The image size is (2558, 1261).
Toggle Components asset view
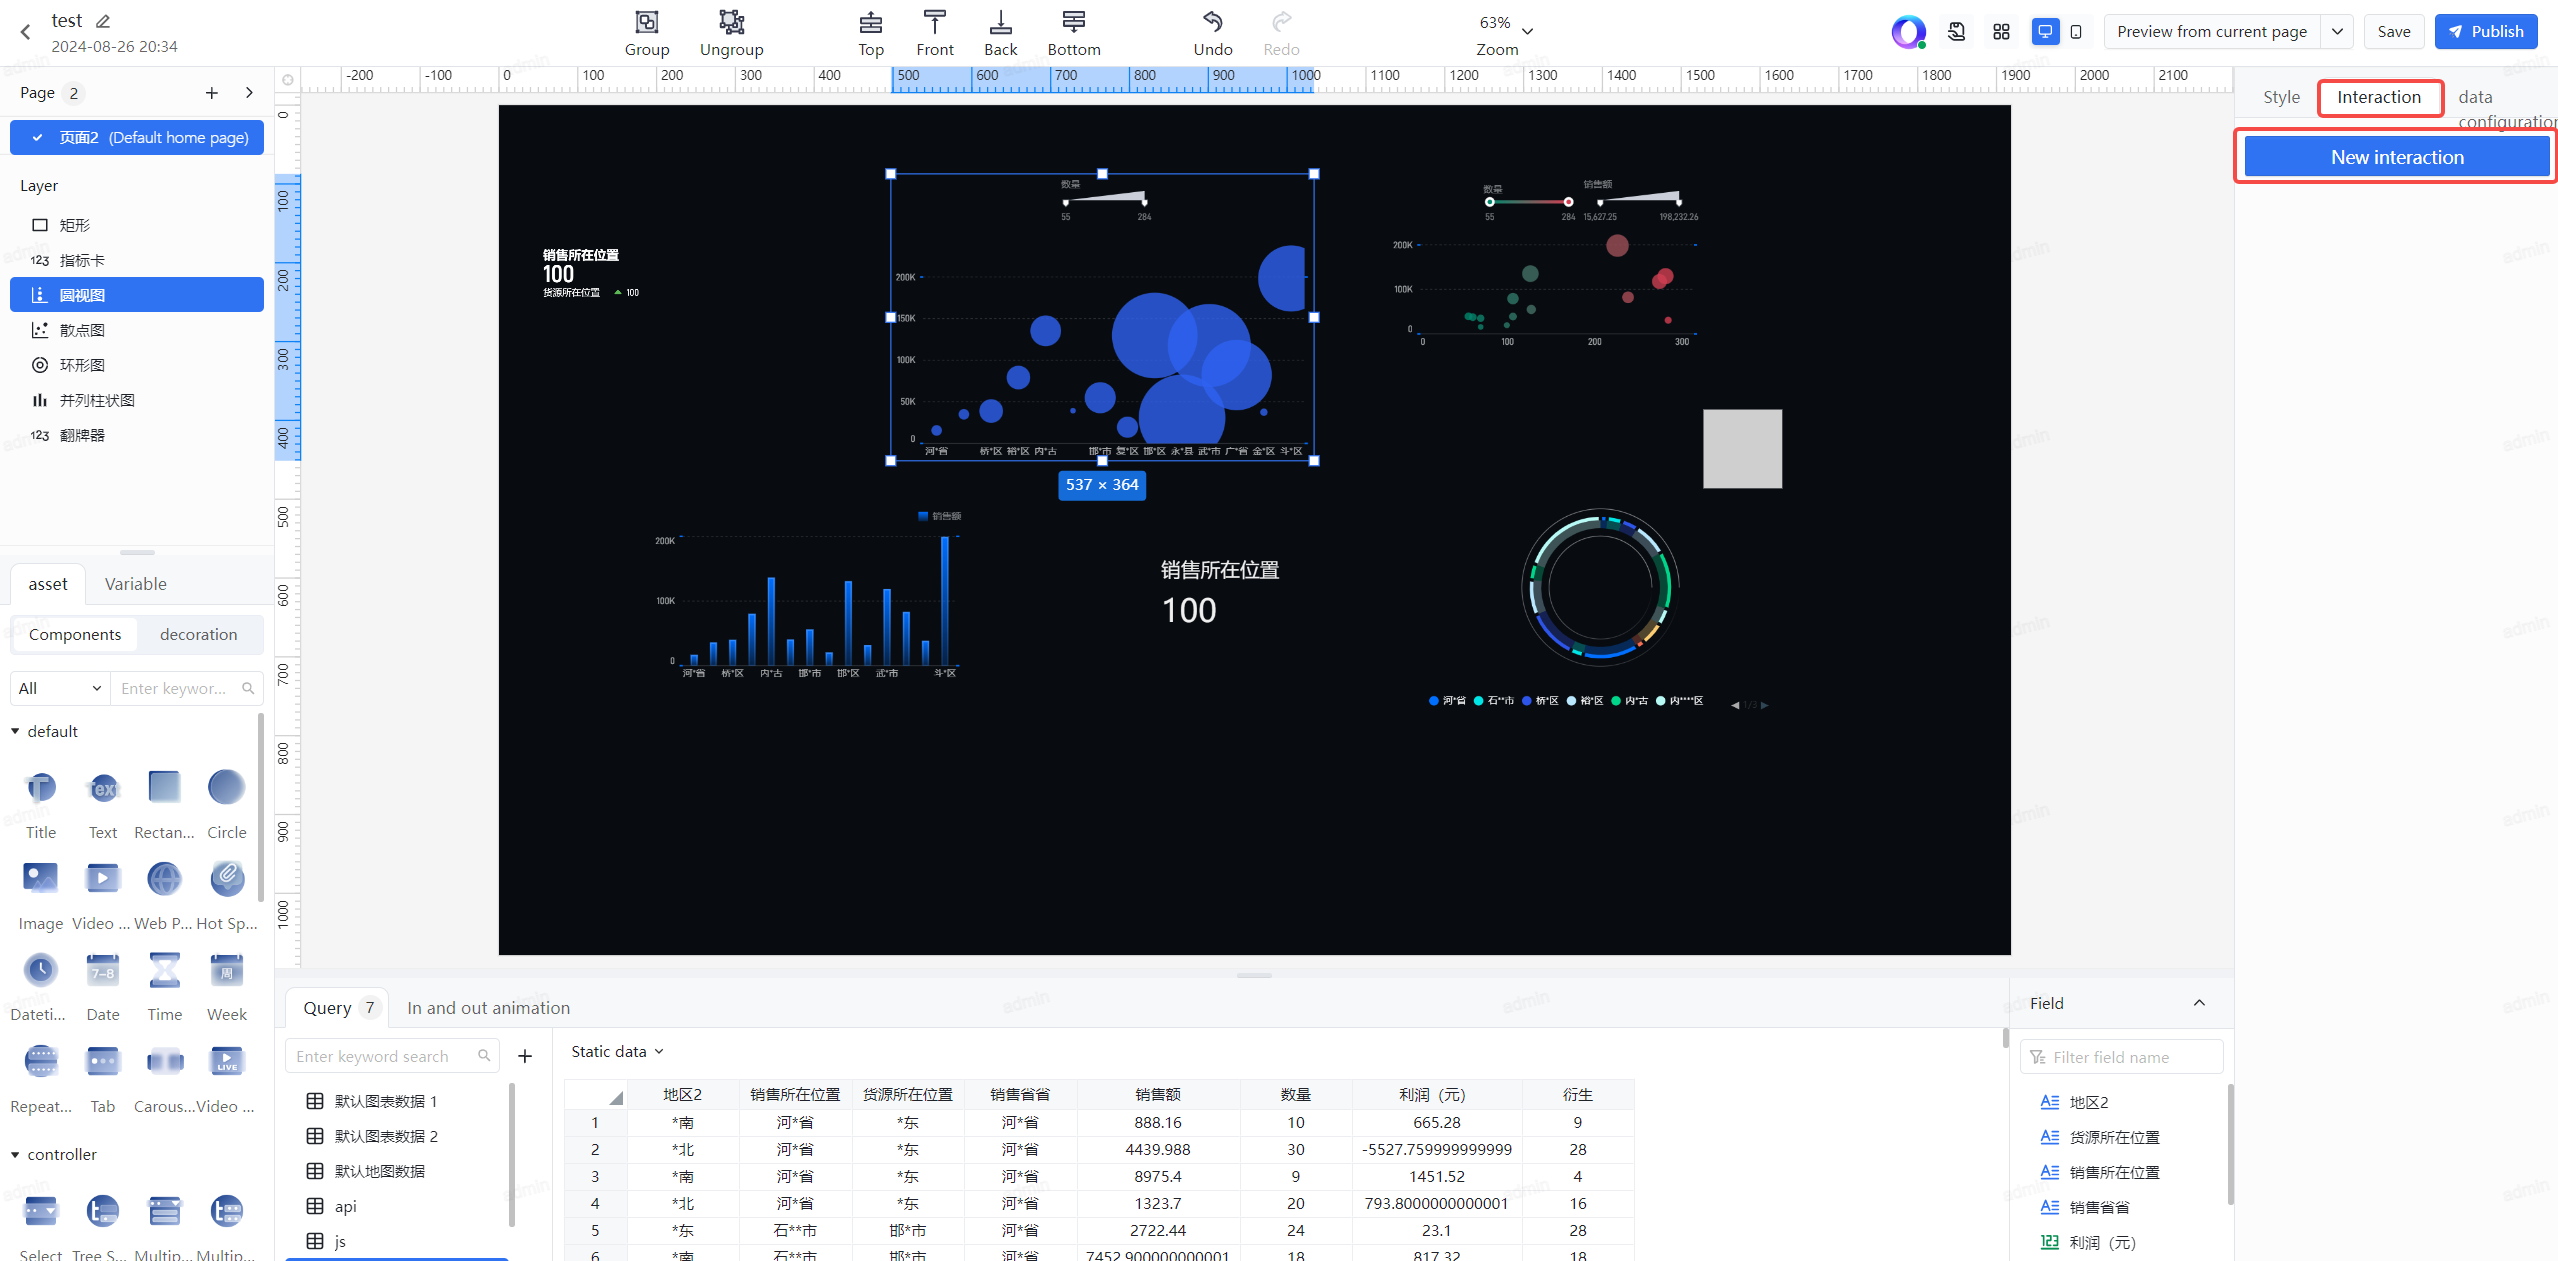[75, 634]
